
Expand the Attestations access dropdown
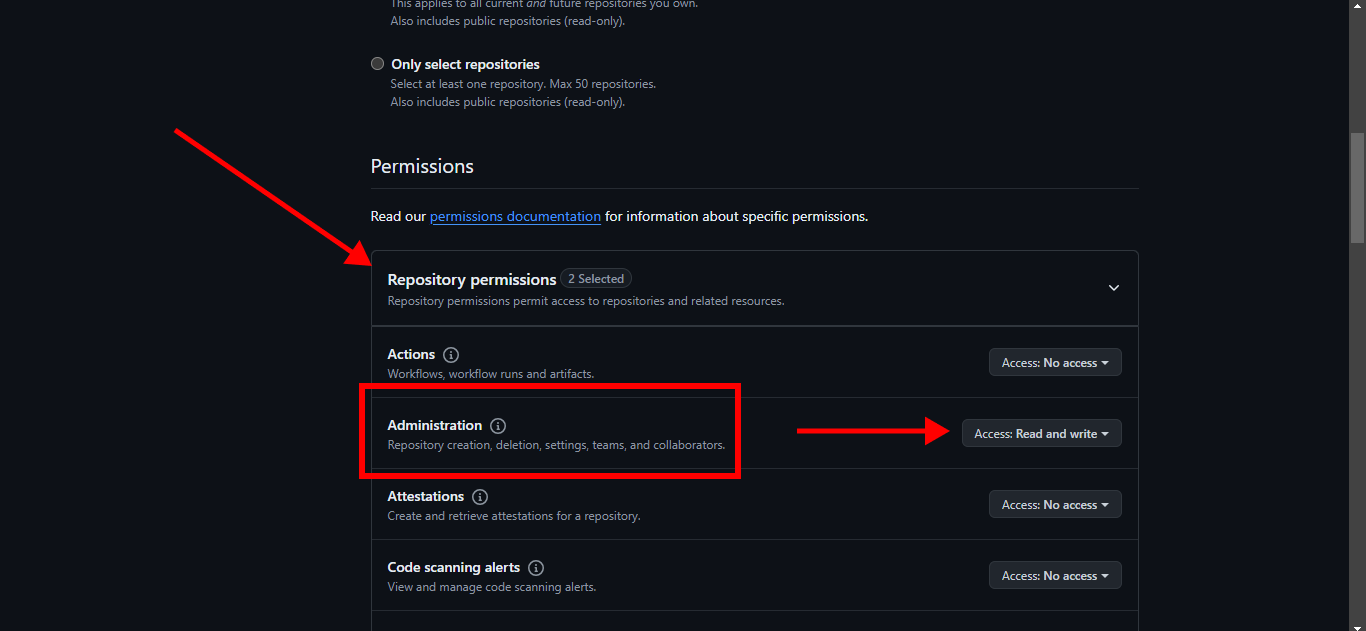[1055, 505]
